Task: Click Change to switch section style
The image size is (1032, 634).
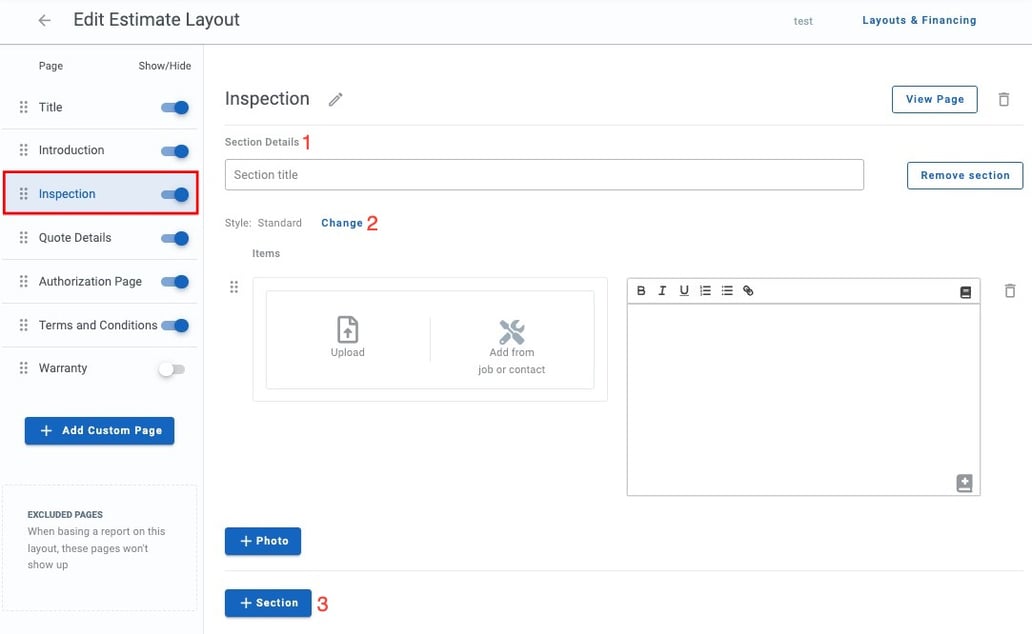Action: [342, 222]
